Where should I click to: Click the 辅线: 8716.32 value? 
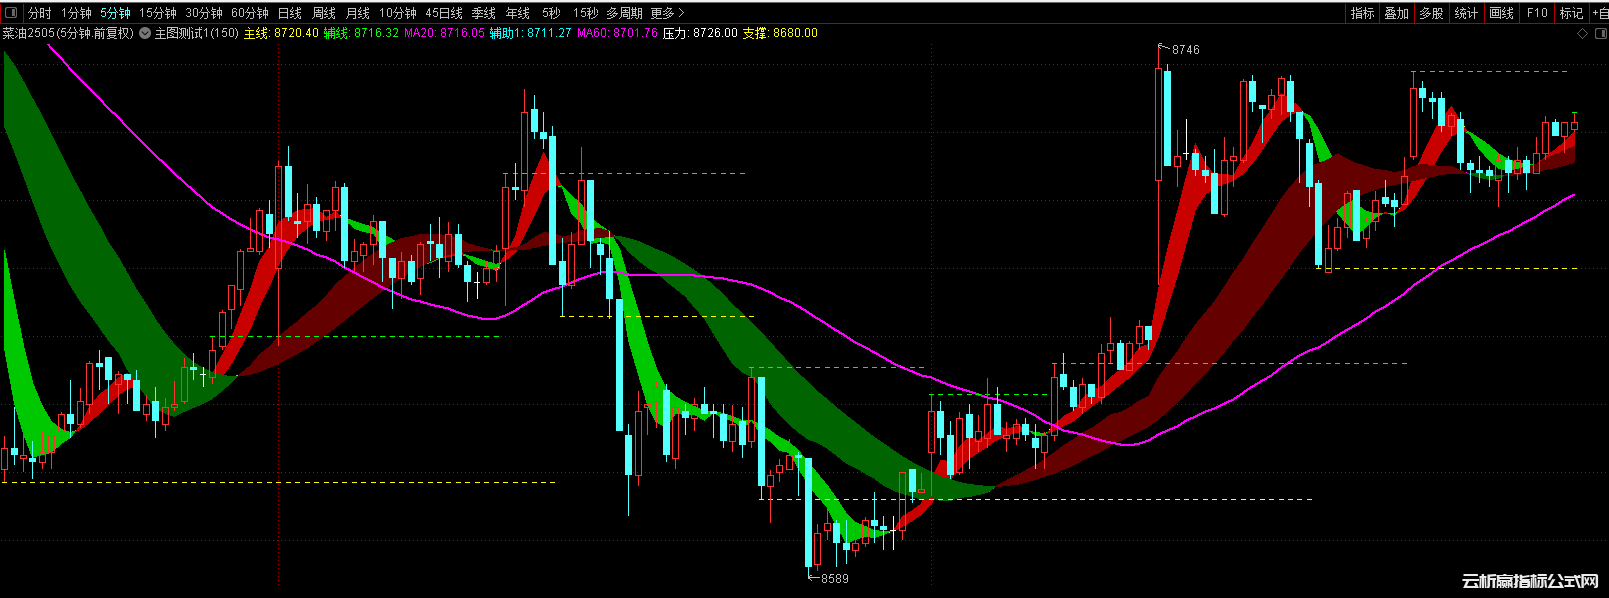361,33
